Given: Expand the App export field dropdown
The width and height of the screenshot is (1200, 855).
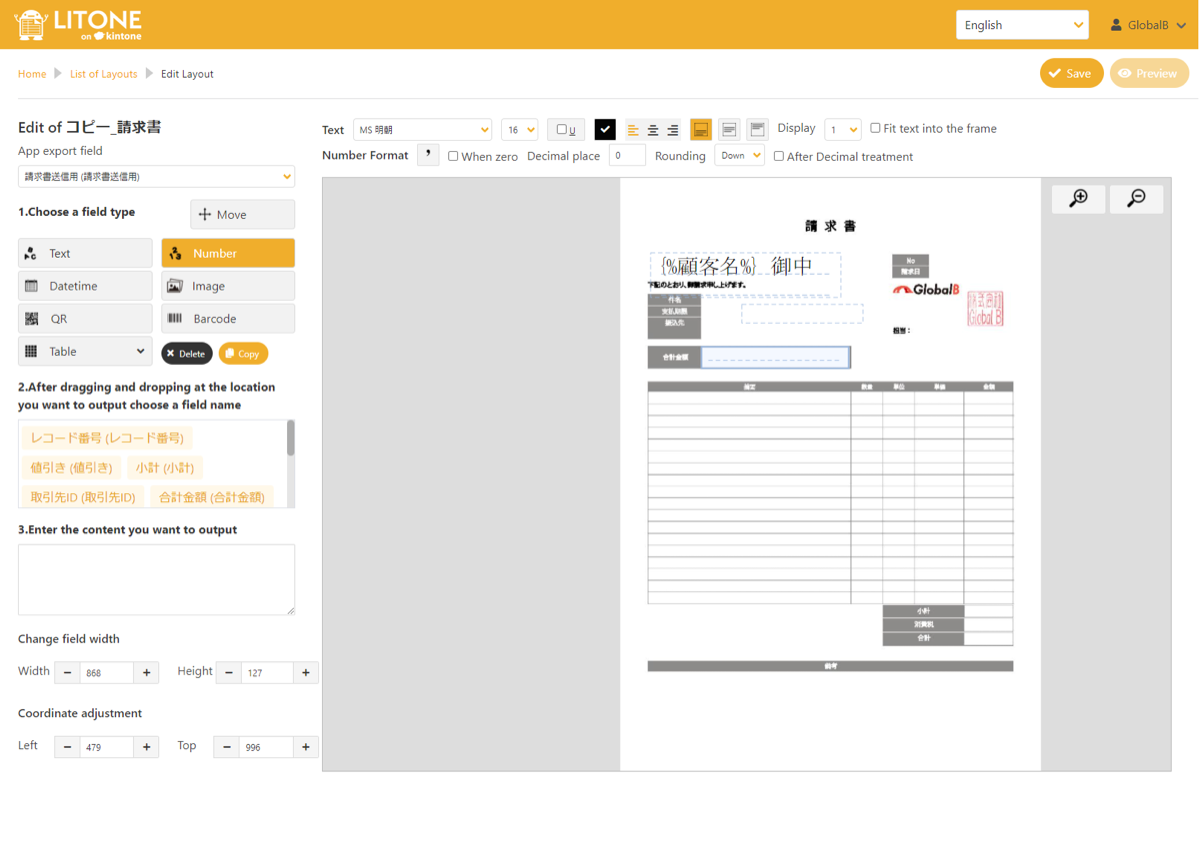Looking at the screenshot, I should tap(157, 177).
